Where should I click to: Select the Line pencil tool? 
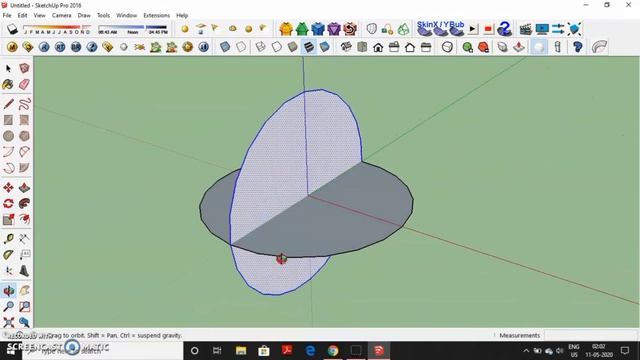click(8, 104)
